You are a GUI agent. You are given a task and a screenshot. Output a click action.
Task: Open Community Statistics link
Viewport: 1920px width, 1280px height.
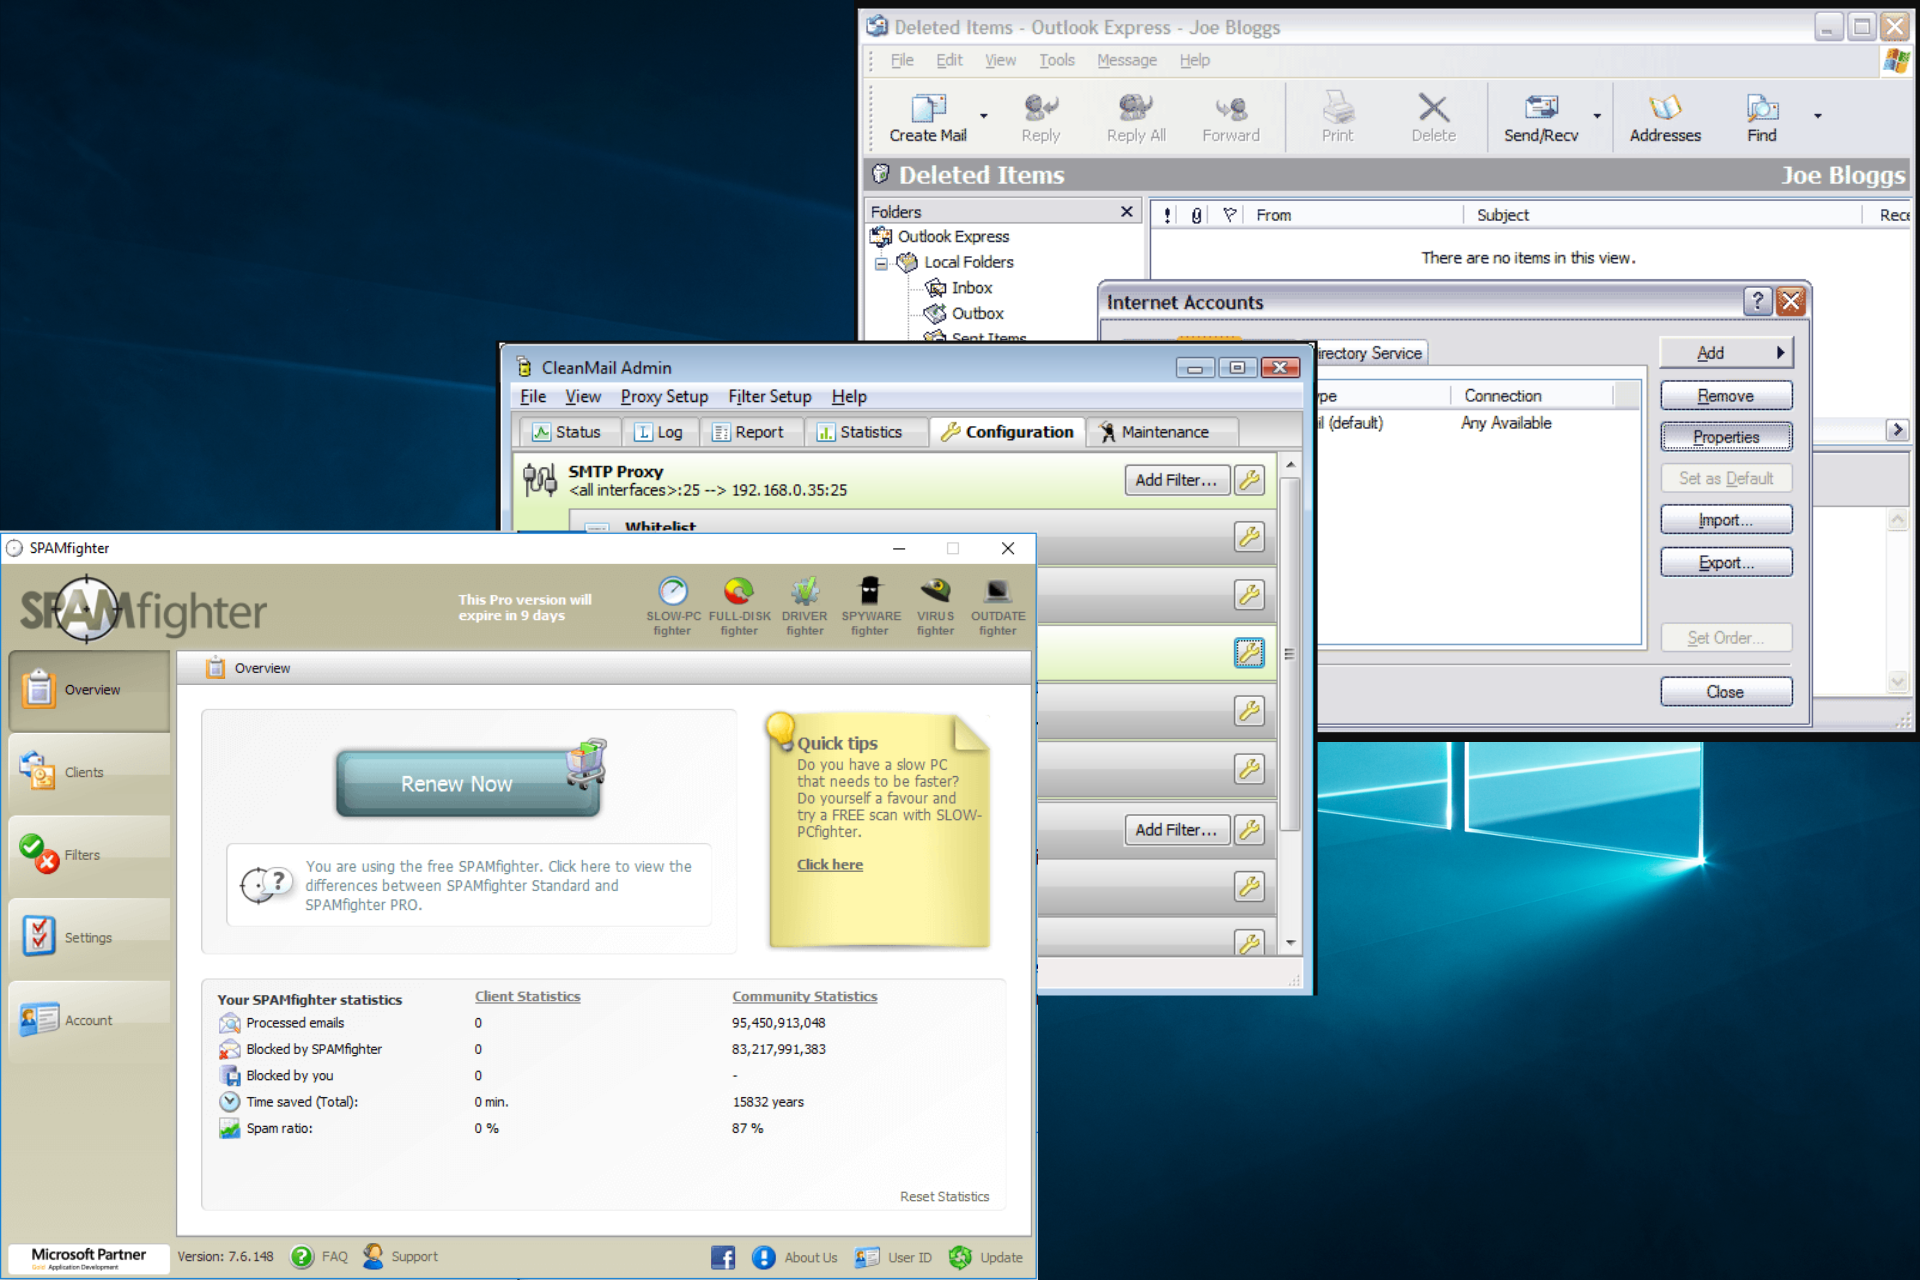[x=804, y=997]
